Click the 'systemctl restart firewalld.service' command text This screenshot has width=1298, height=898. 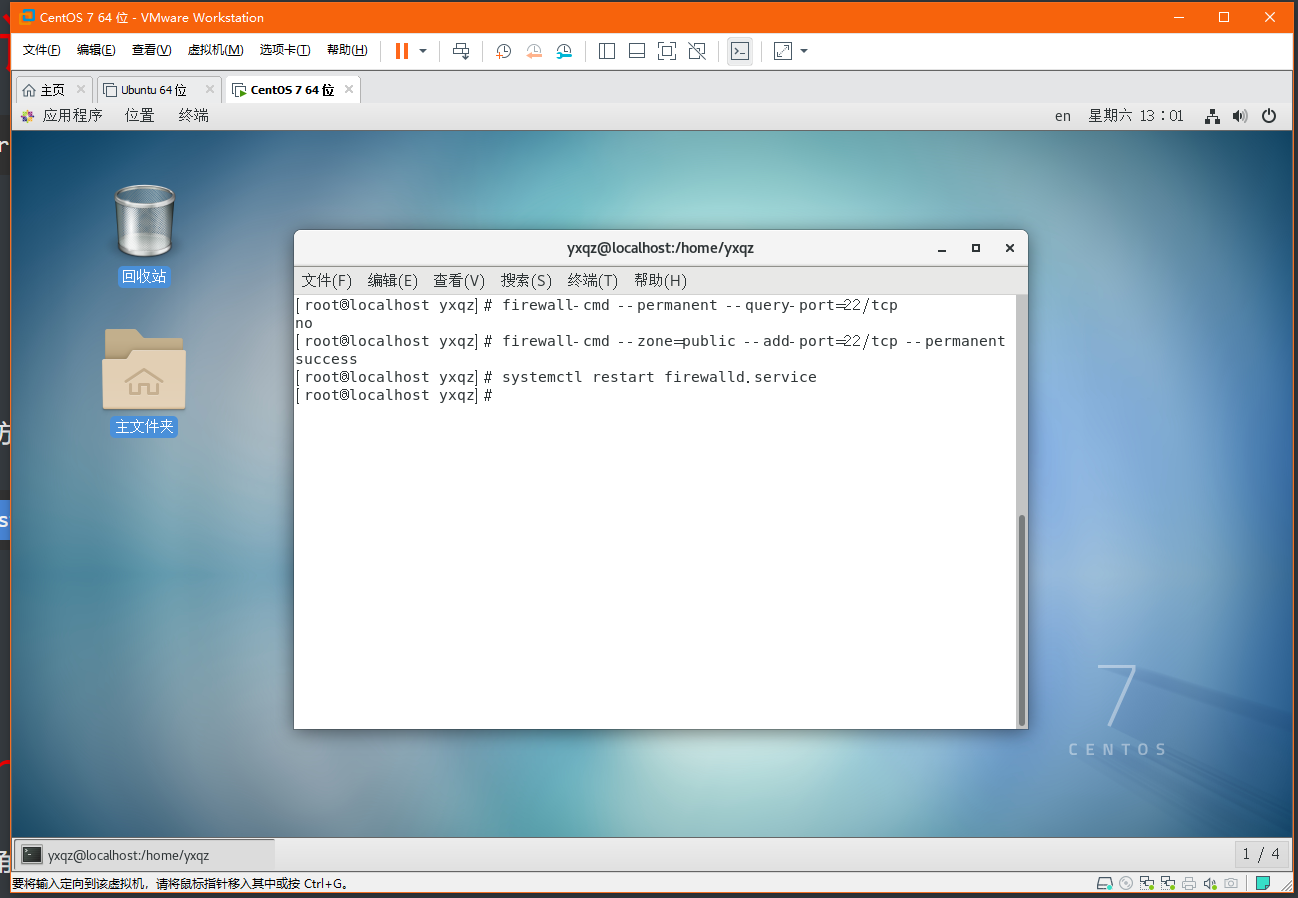coord(659,377)
